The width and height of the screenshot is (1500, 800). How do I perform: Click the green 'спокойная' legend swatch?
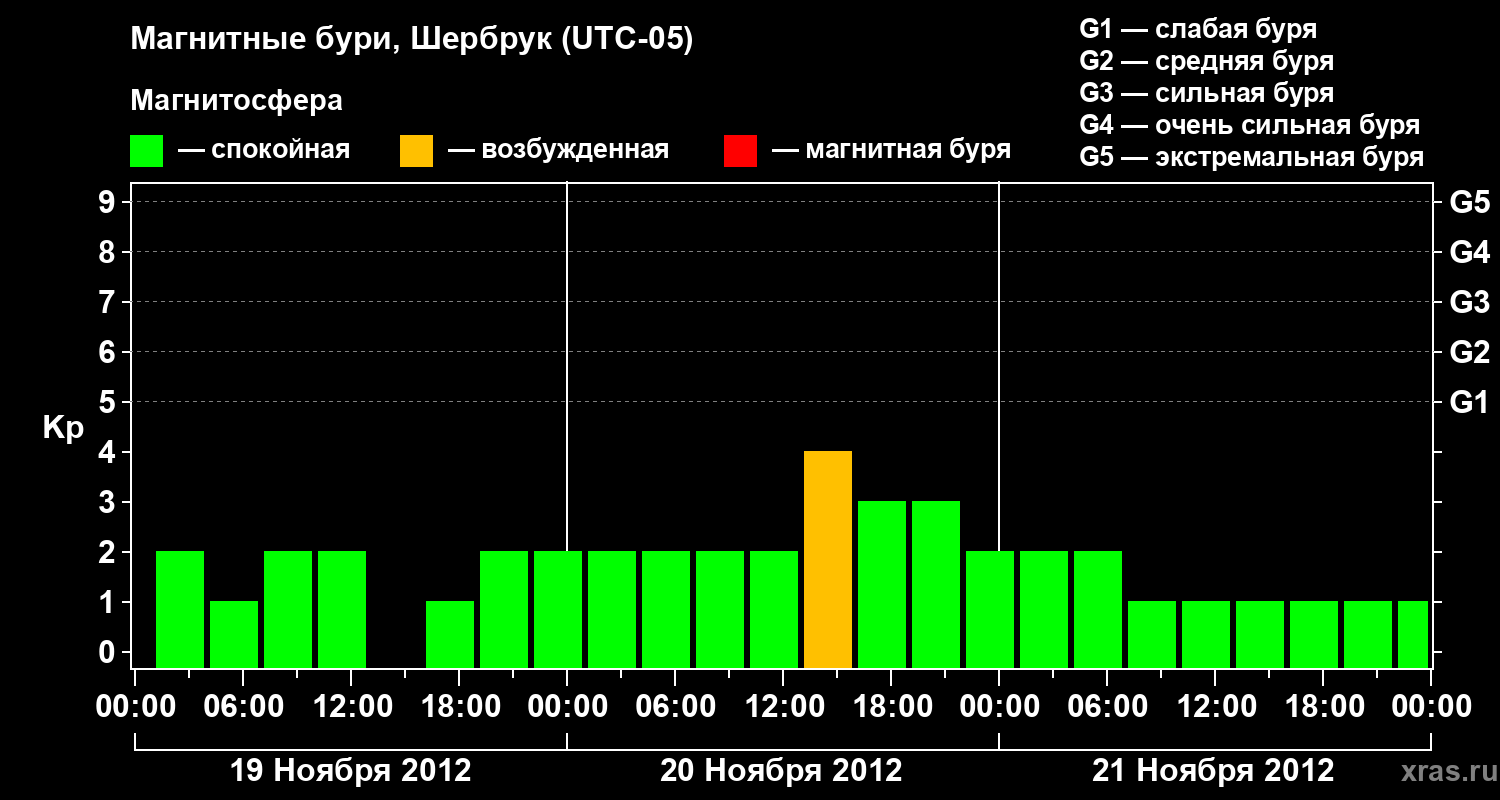(x=146, y=150)
